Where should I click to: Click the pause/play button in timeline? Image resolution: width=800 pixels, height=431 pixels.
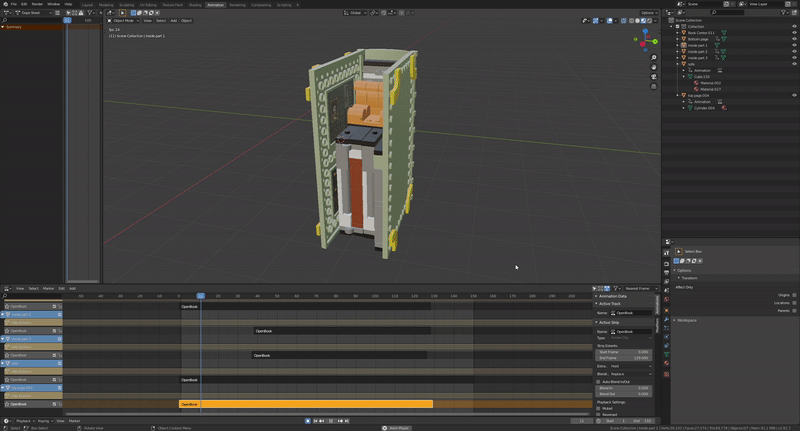click(x=331, y=421)
